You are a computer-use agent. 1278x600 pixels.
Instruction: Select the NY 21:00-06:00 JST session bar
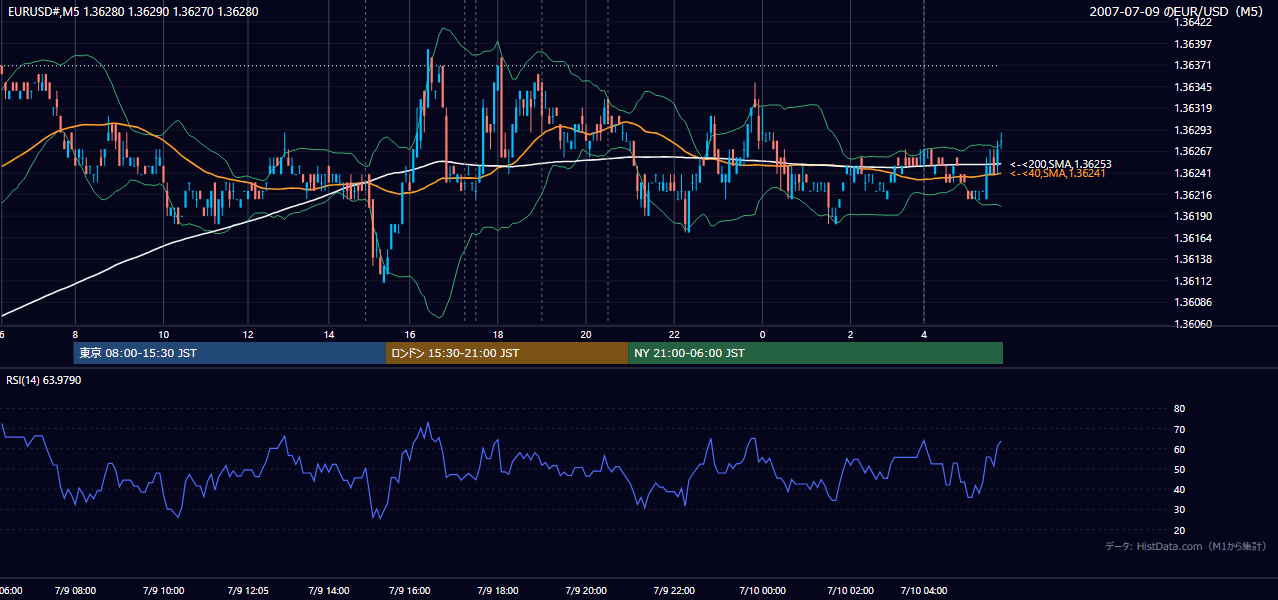coord(815,353)
